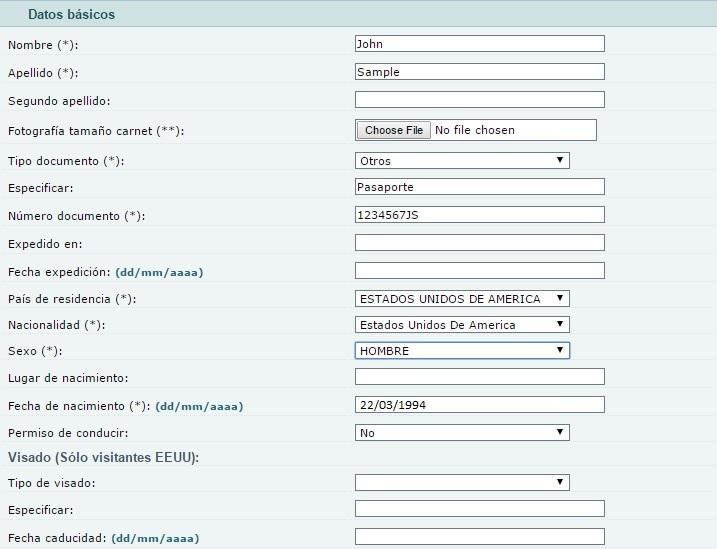Focus the empty Segundo apellido field

coord(480,100)
